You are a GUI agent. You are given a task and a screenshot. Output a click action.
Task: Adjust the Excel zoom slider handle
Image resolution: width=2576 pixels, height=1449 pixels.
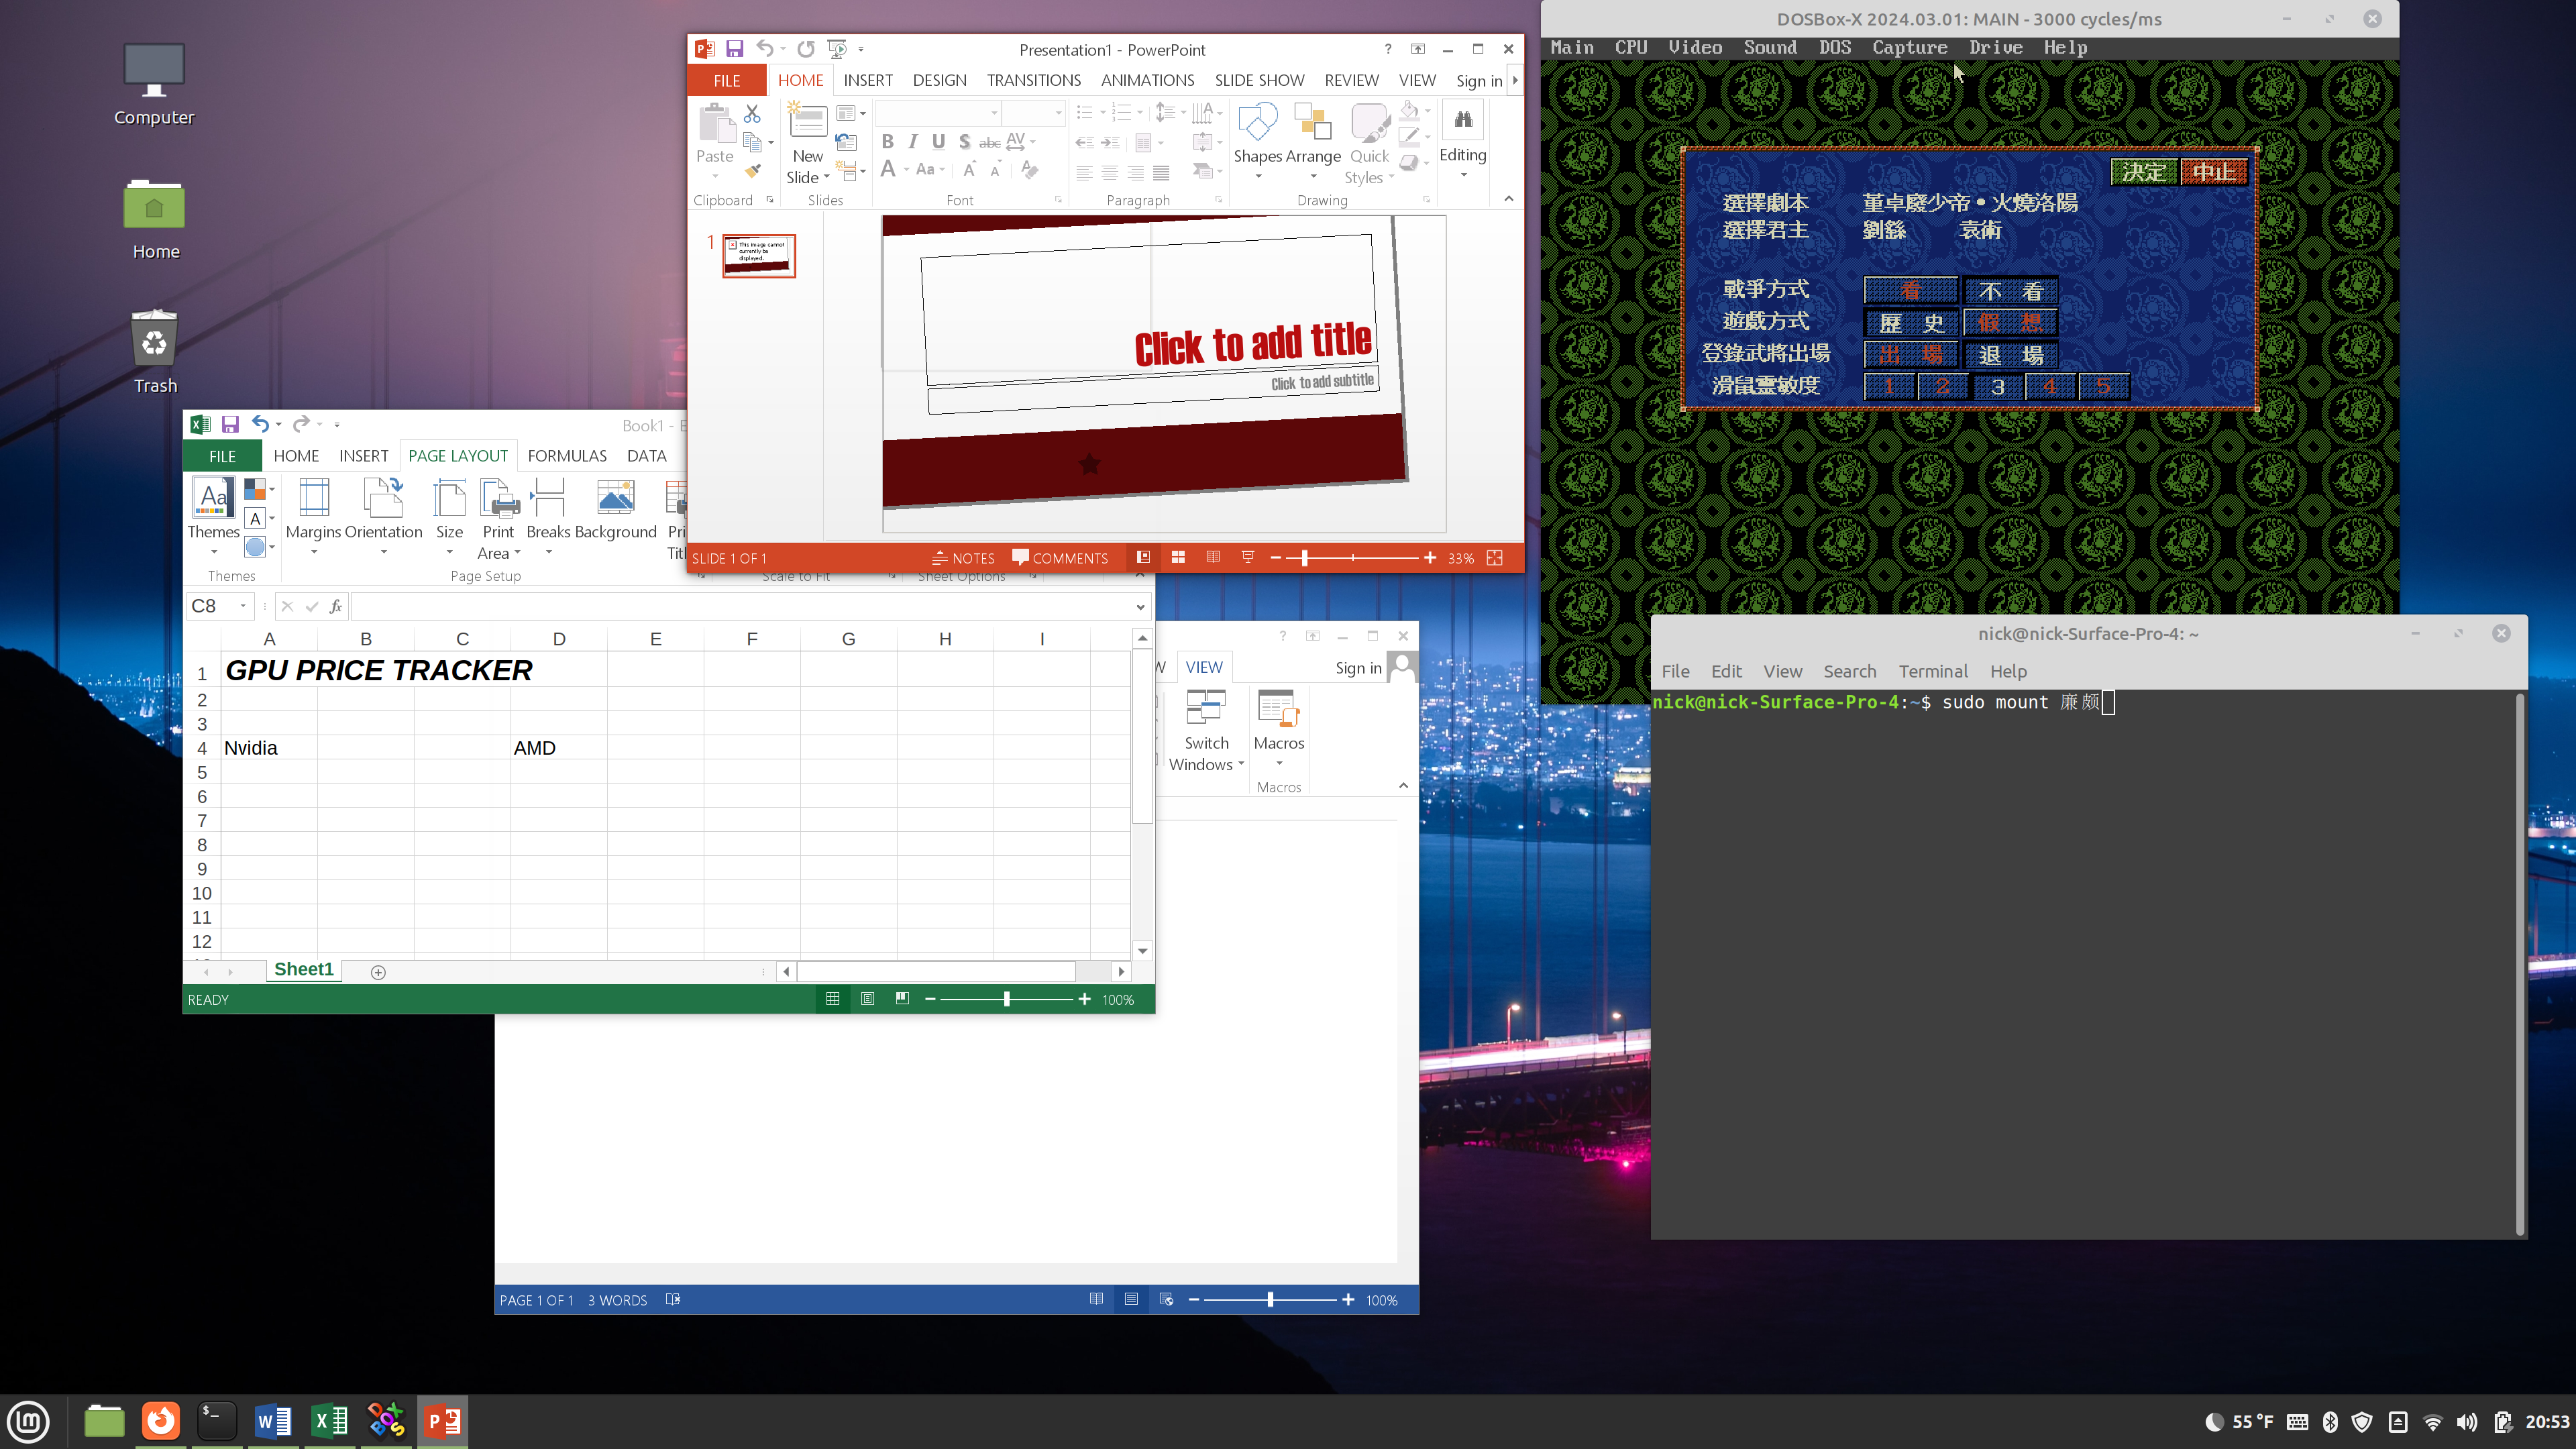[x=1007, y=999]
